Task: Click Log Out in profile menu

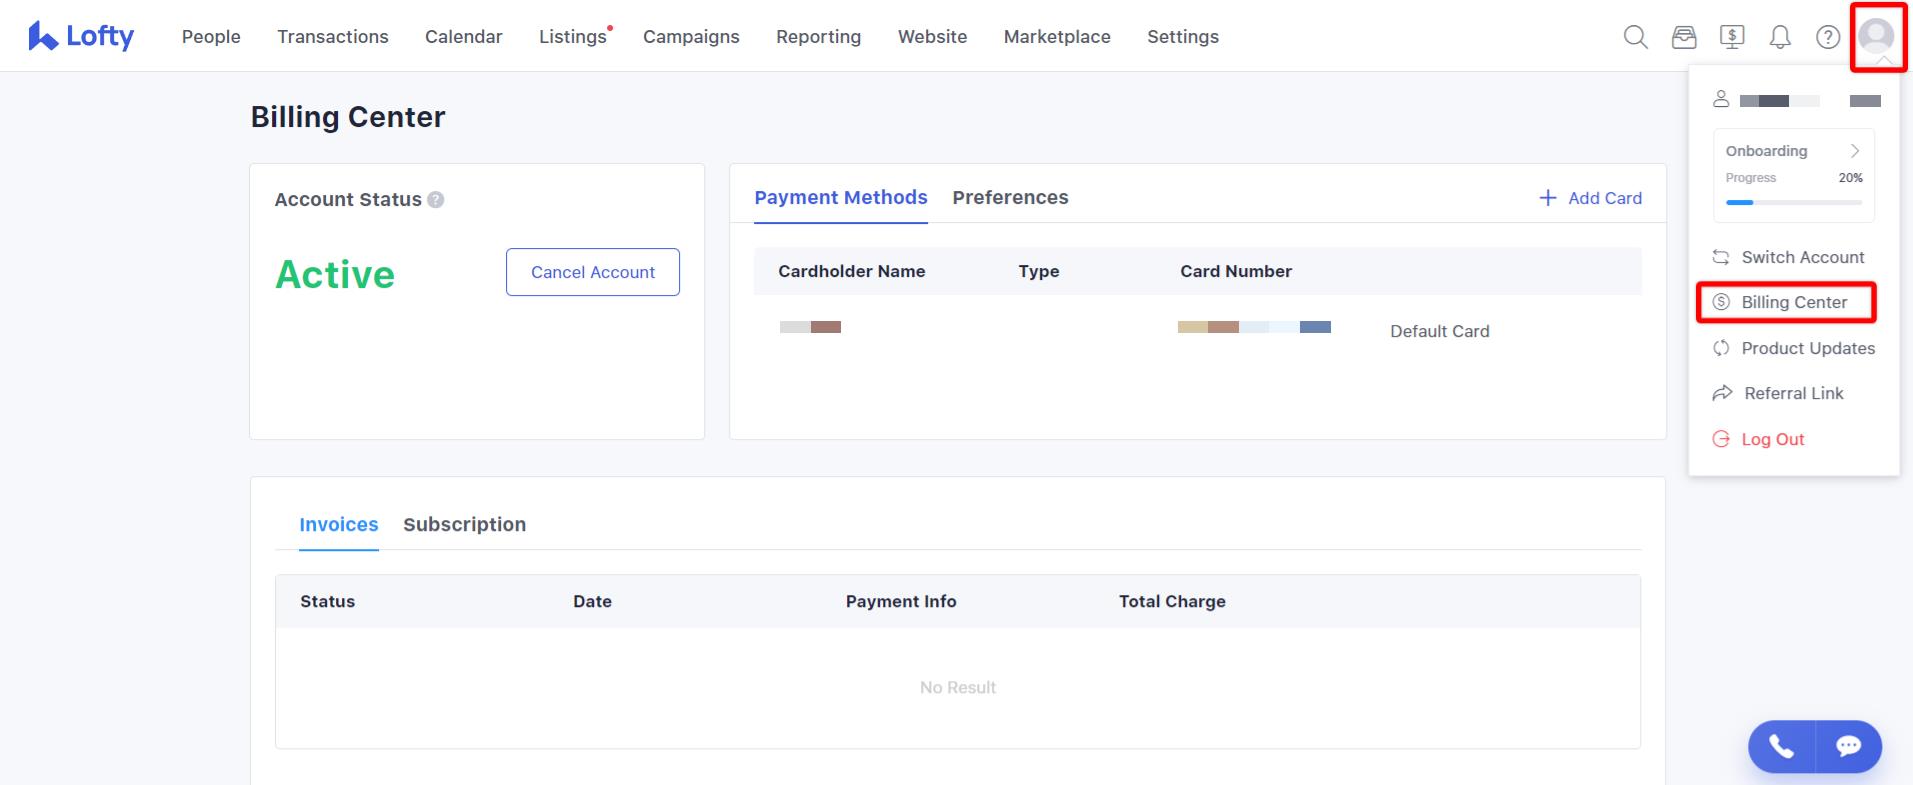Action: [1772, 439]
